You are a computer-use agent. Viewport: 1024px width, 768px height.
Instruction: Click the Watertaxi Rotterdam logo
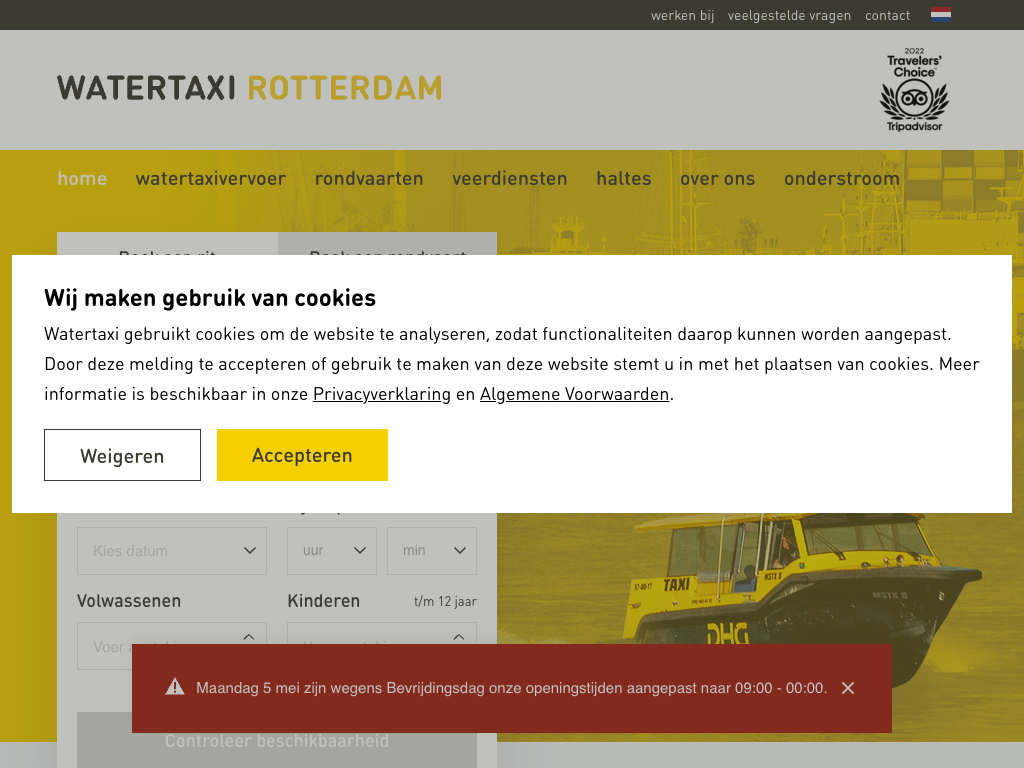(x=249, y=88)
